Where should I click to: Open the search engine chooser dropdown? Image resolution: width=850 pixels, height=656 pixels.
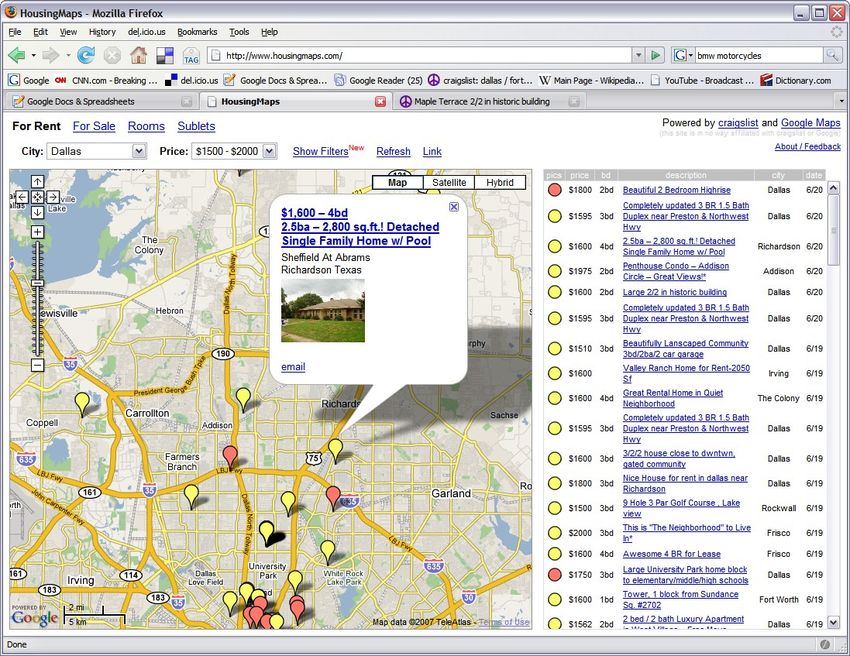pyautogui.click(x=683, y=55)
